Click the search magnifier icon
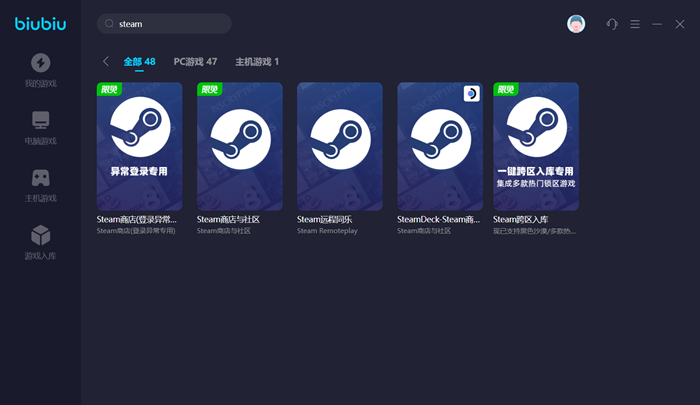This screenshot has height=405, width=700. (109, 23)
